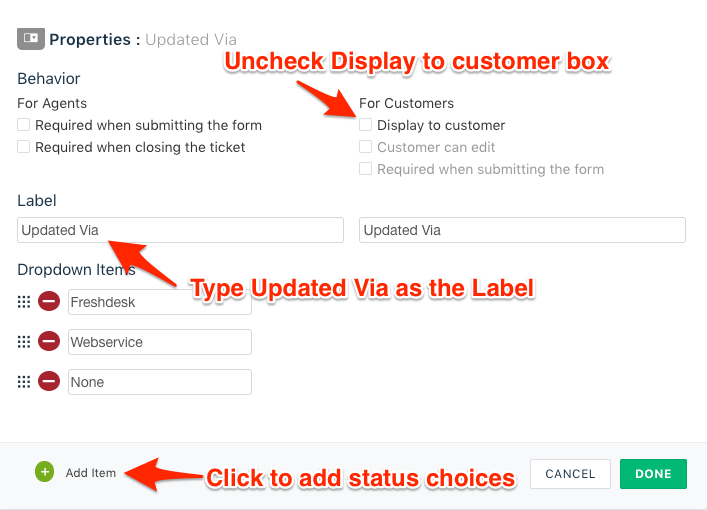Delete the None dropdown item

pyautogui.click(x=49, y=381)
